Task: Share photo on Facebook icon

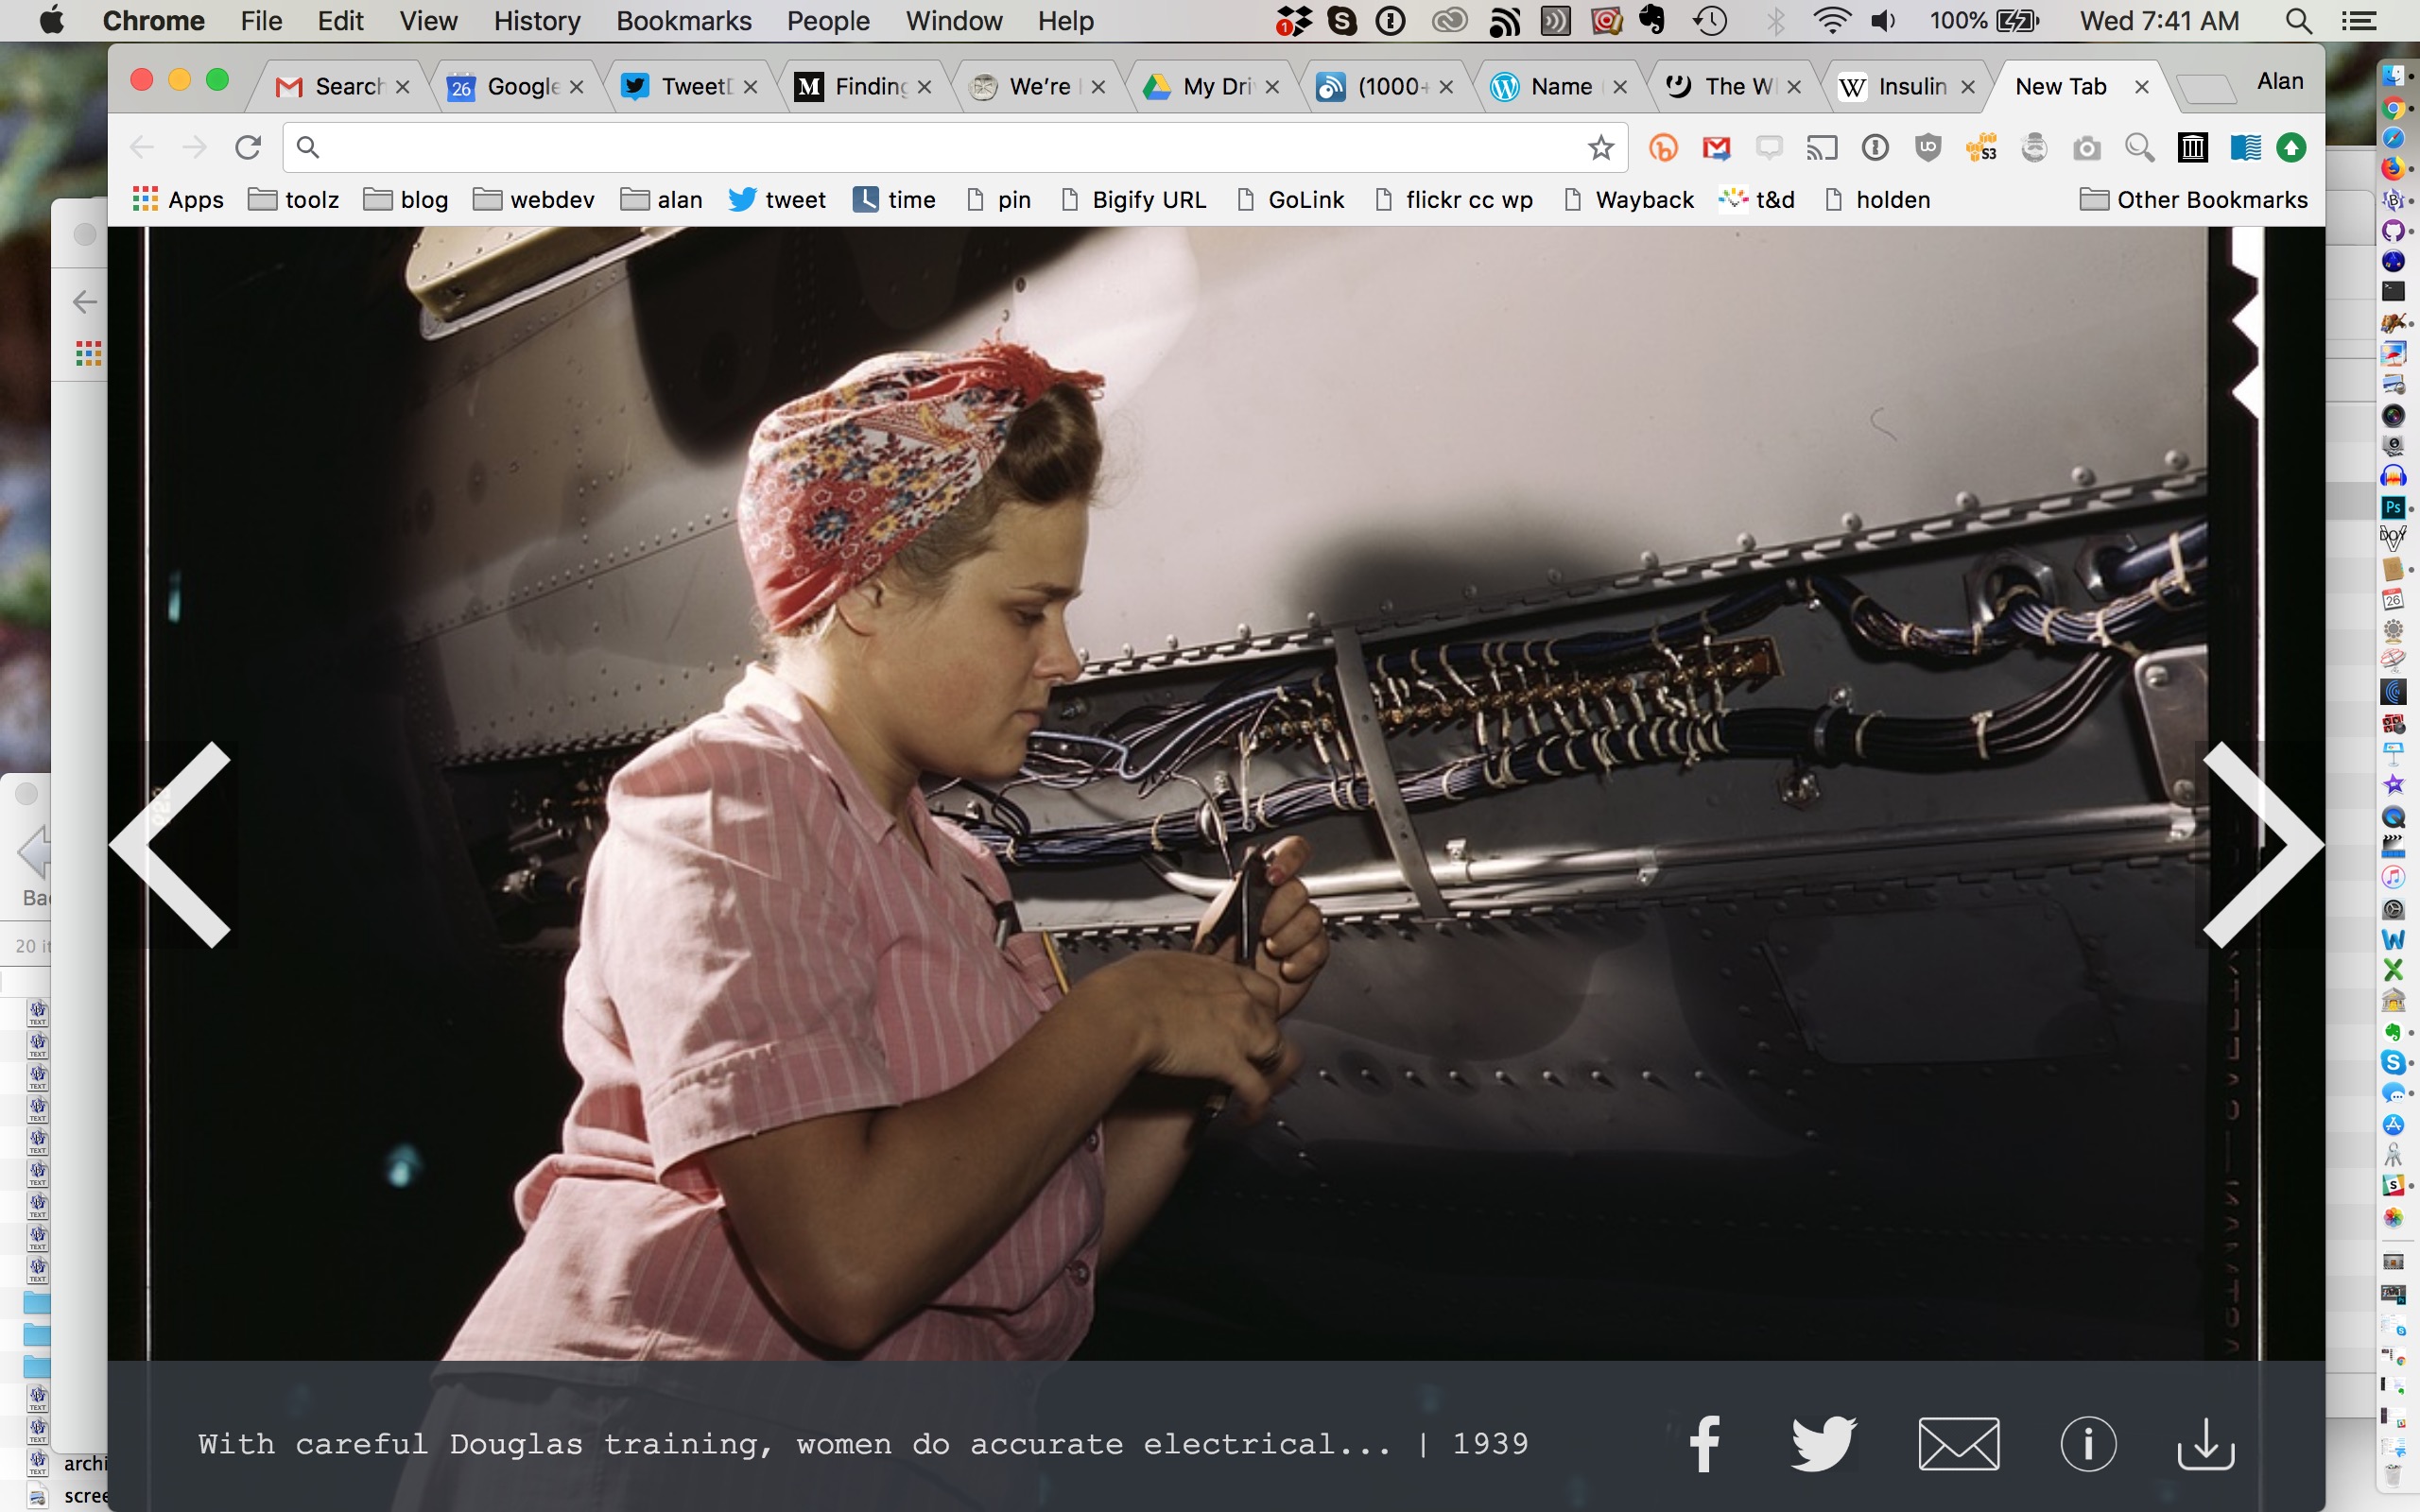Action: coord(1705,1443)
